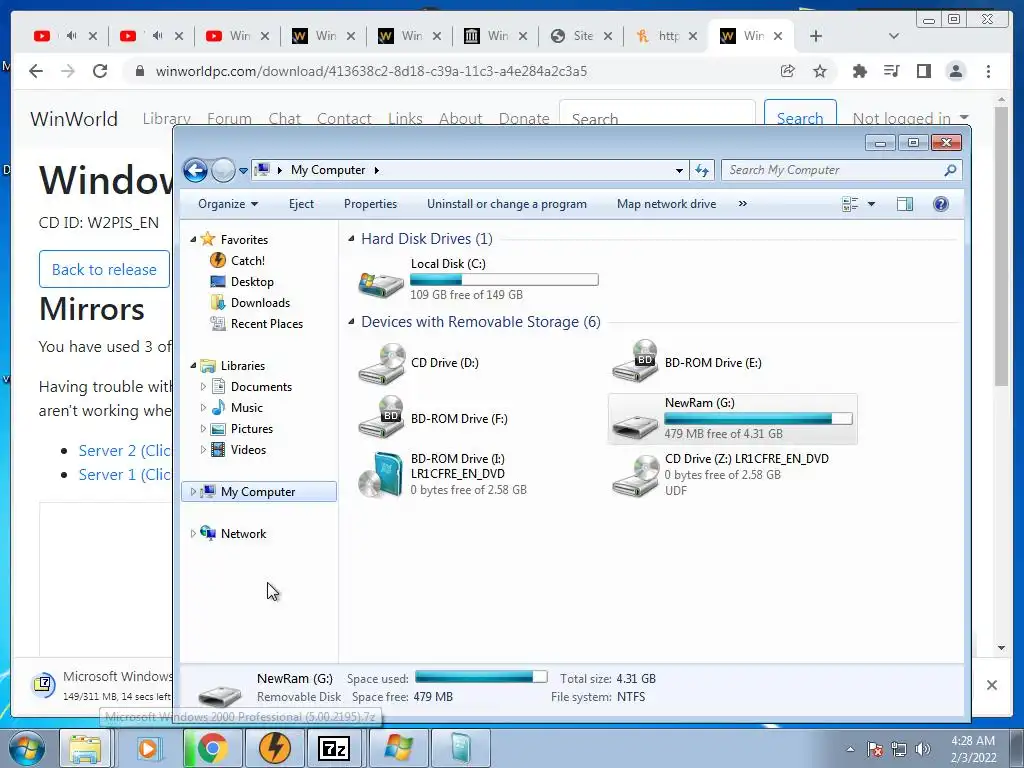
Task: Select the NewRam (G:) removable drive icon
Action: click(x=635, y=426)
